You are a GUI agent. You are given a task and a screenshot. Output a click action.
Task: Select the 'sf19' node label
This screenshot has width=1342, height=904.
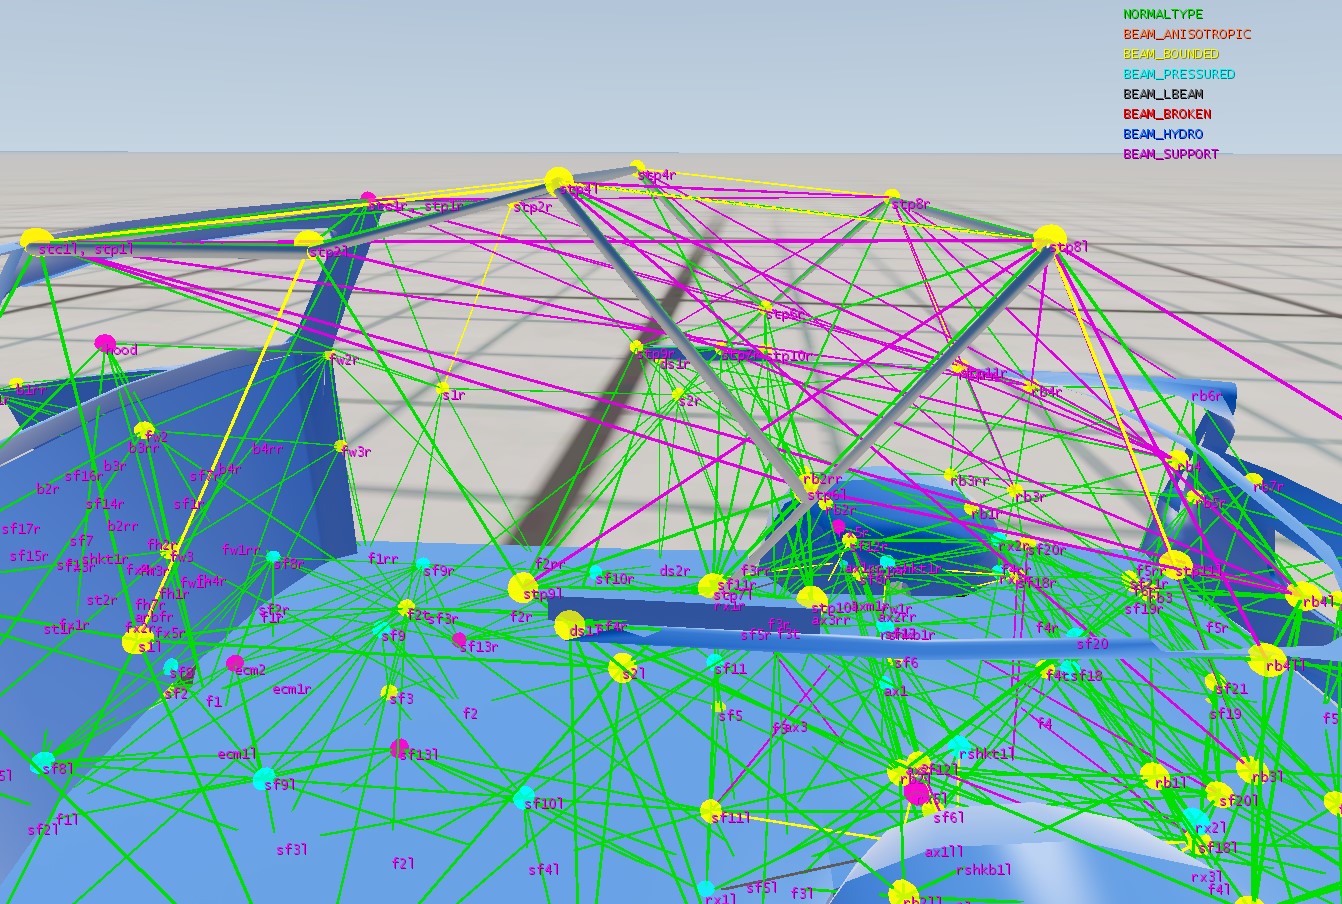coord(1225,714)
